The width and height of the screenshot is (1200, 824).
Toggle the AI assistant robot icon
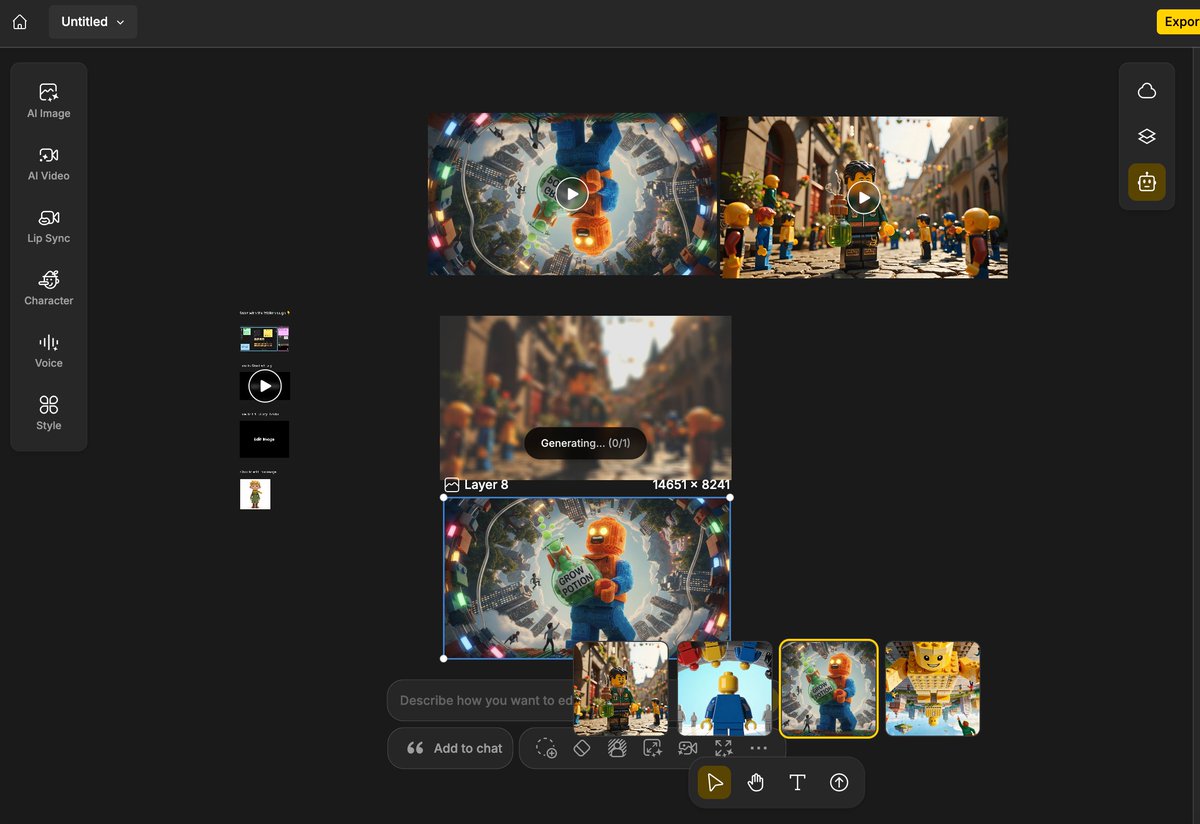[x=1147, y=182]
